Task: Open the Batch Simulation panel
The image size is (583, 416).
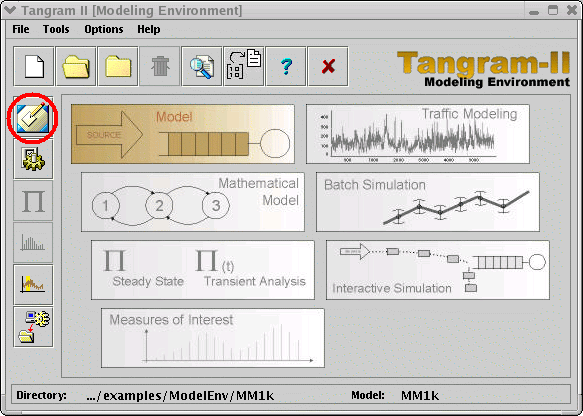Action: pyautogui.click(x=428, y=202)
